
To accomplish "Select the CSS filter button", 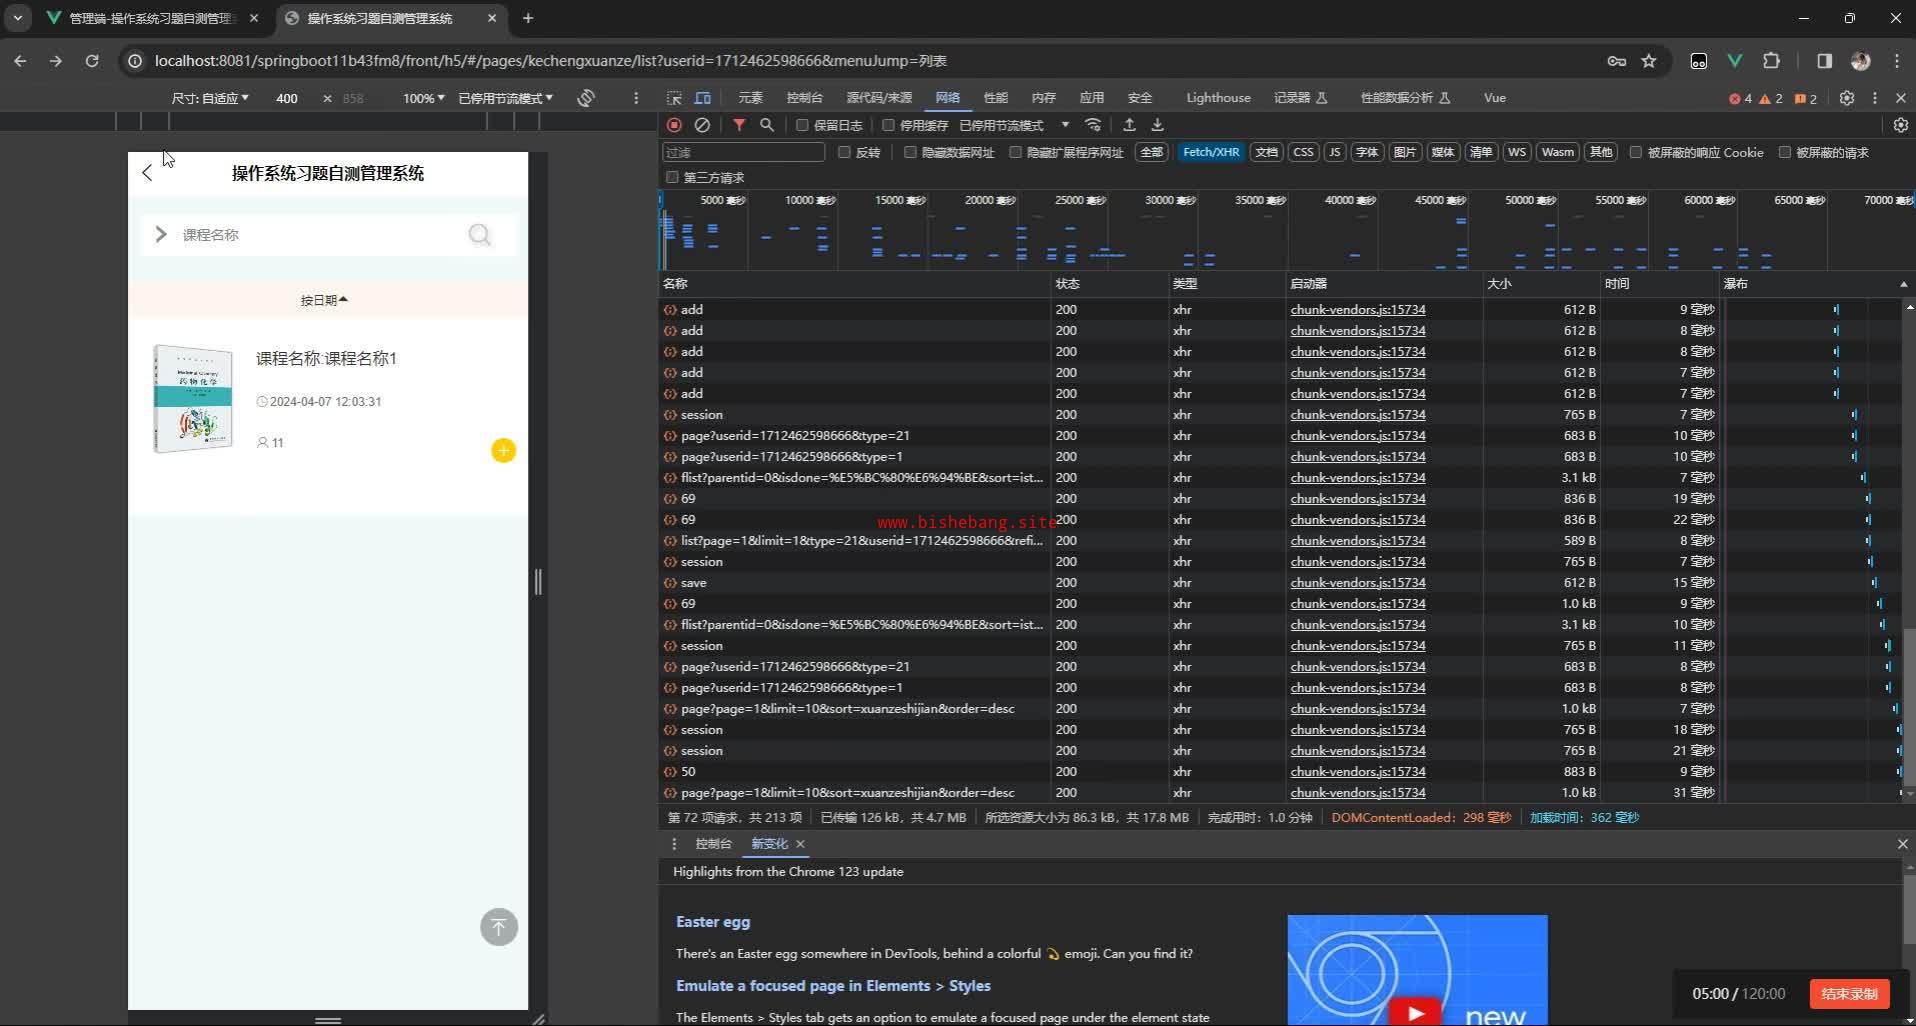I will [1302, 152].
